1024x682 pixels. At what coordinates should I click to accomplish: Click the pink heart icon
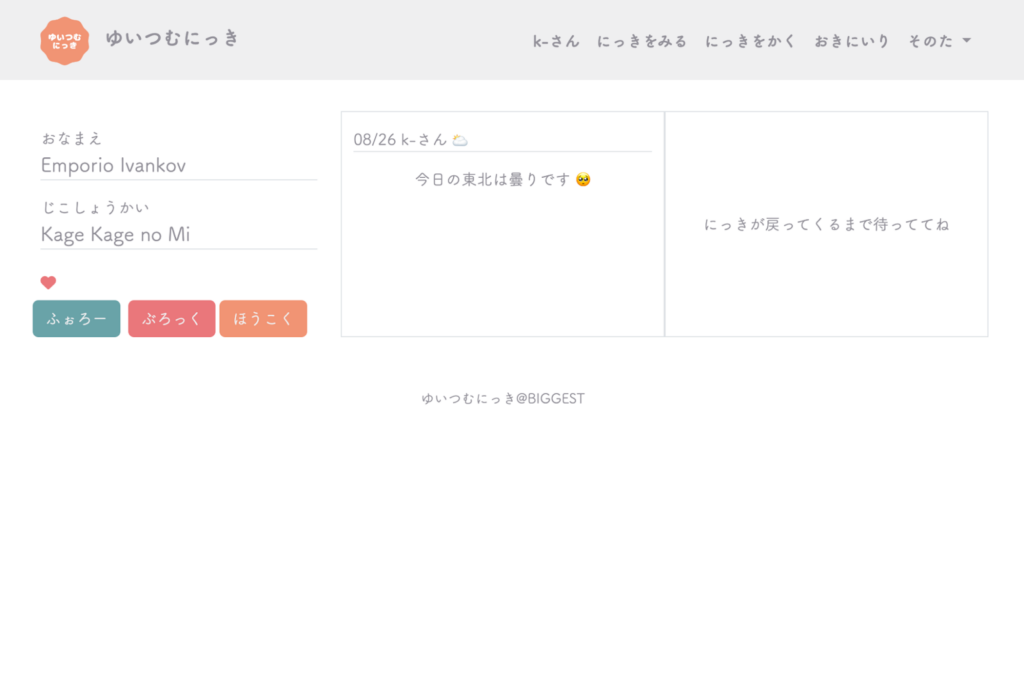pos(48,283)
